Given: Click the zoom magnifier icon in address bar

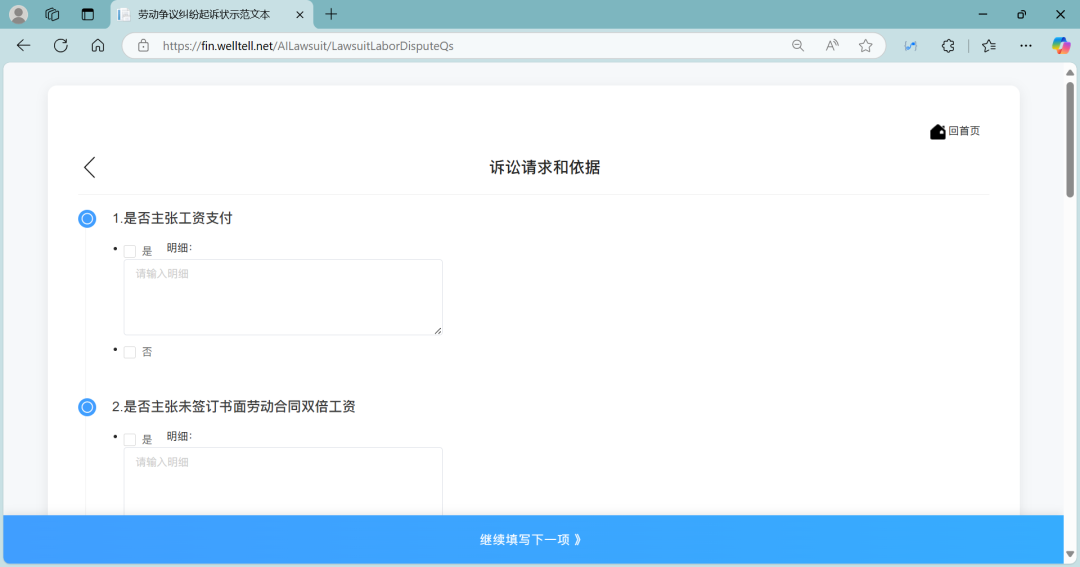Looking at the screenshot, I should [x=798, y=45].
